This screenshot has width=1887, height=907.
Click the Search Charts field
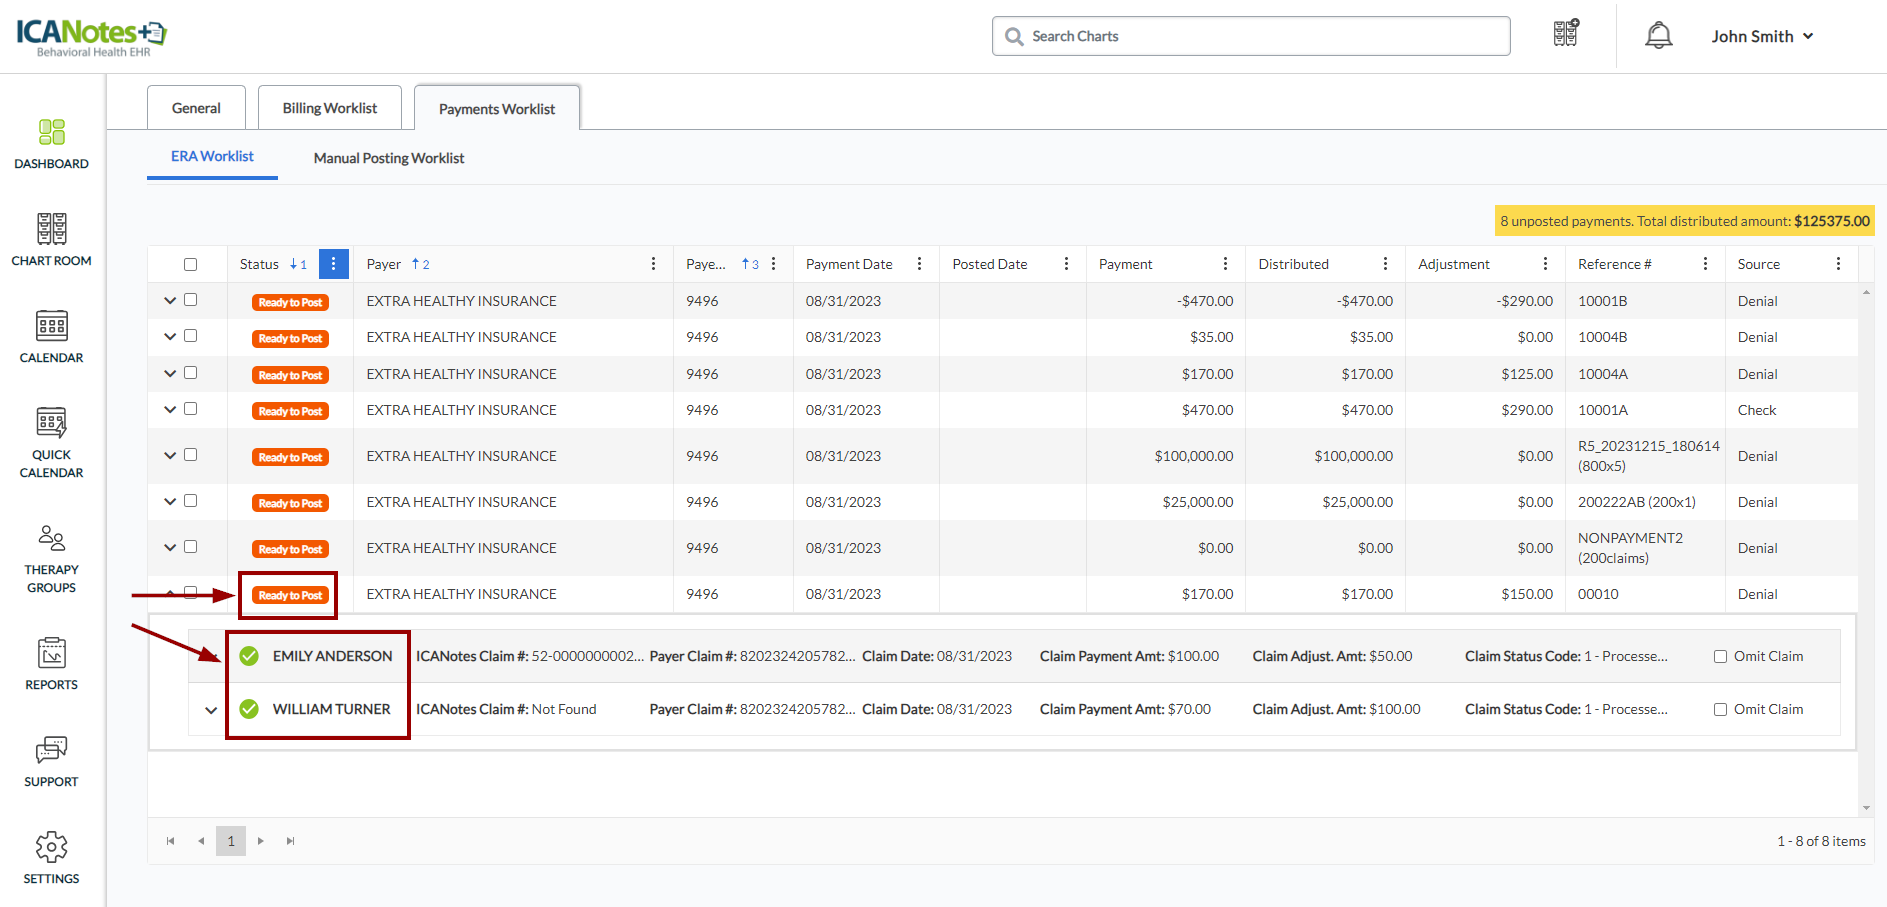coord(1250,36)
